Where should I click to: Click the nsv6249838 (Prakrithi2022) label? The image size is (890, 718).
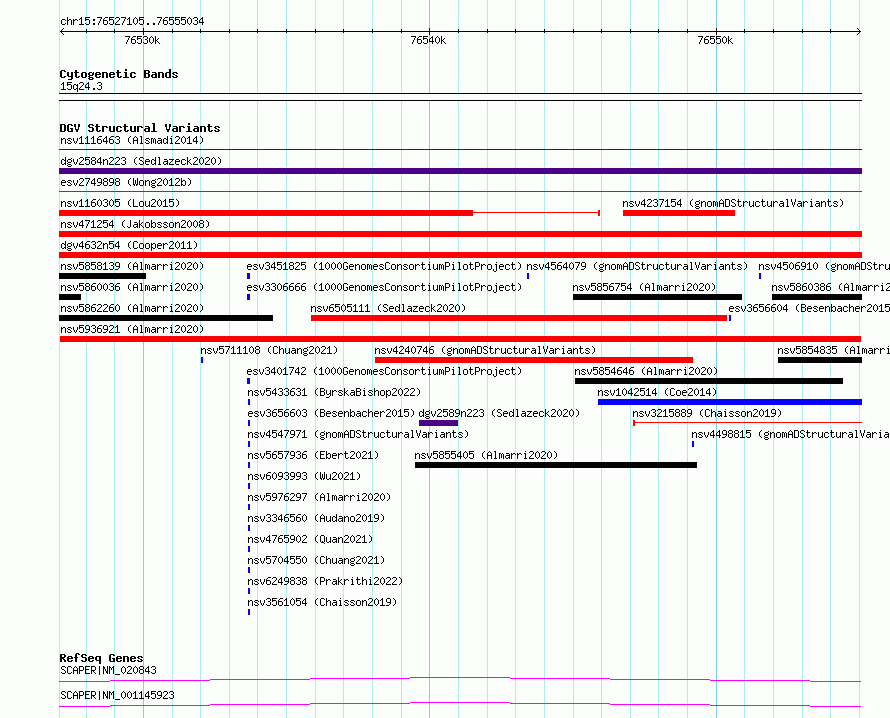(325, 581)
